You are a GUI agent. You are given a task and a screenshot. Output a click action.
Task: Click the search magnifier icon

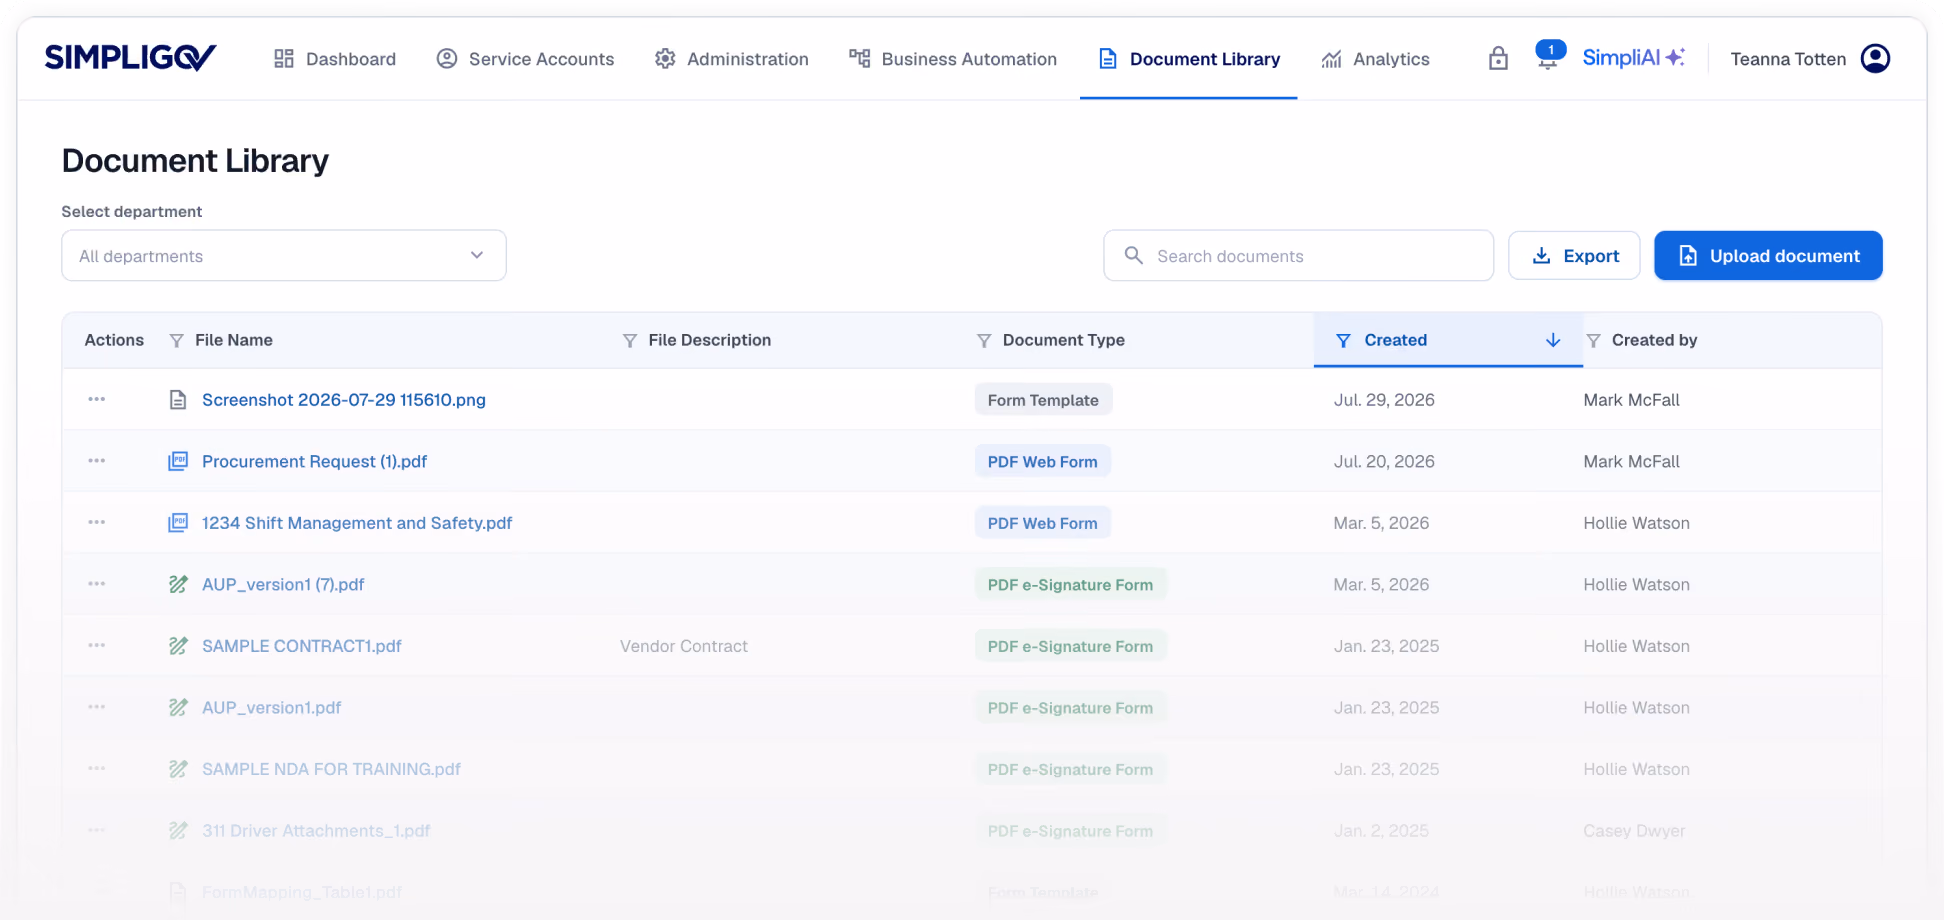[x=1133, y=255]
